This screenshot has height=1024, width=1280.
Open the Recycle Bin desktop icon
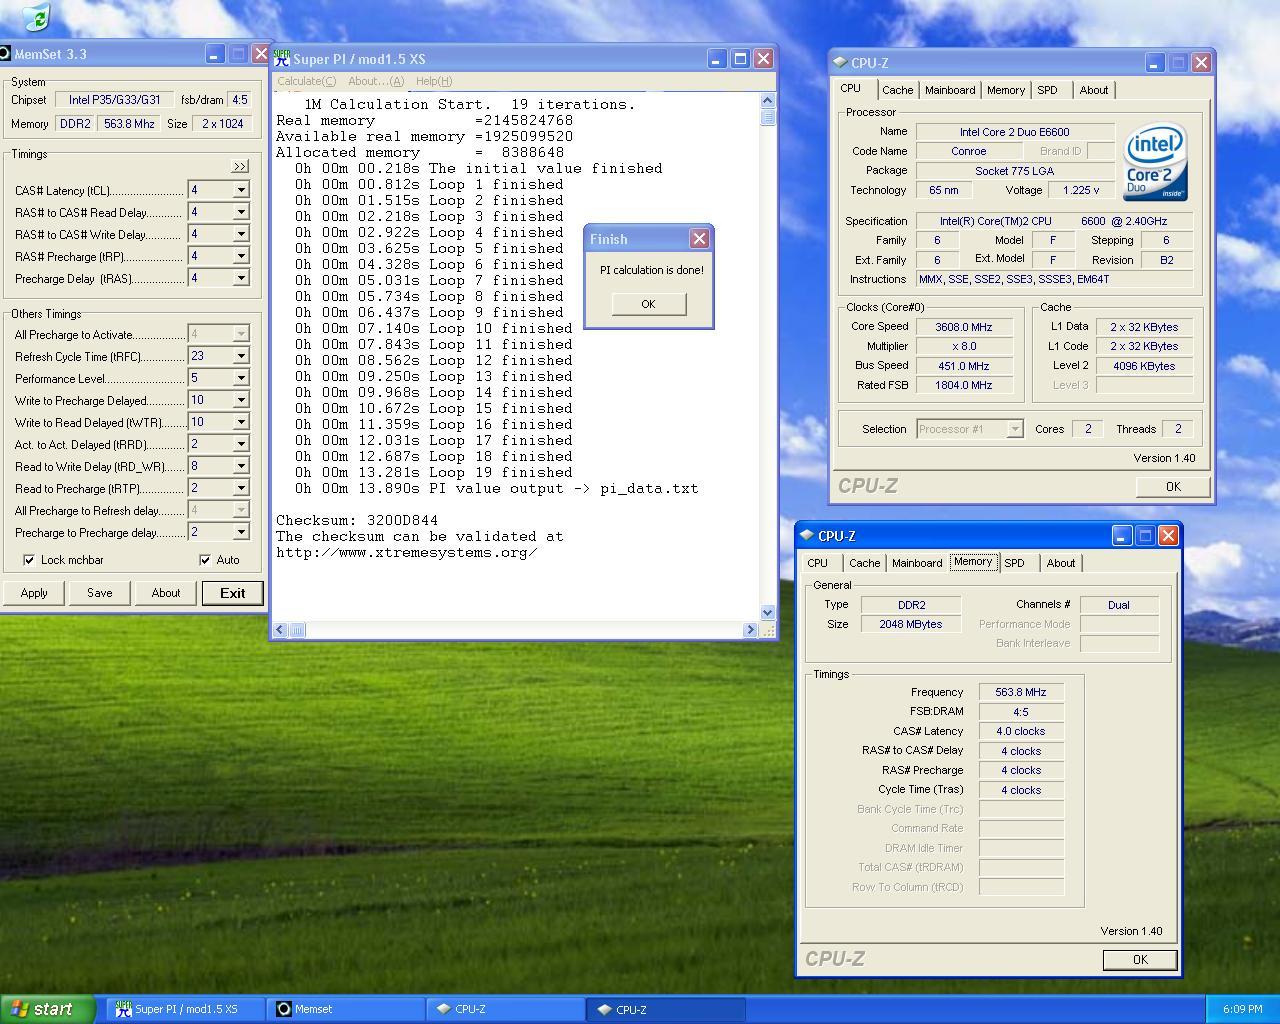coord(35,15)
